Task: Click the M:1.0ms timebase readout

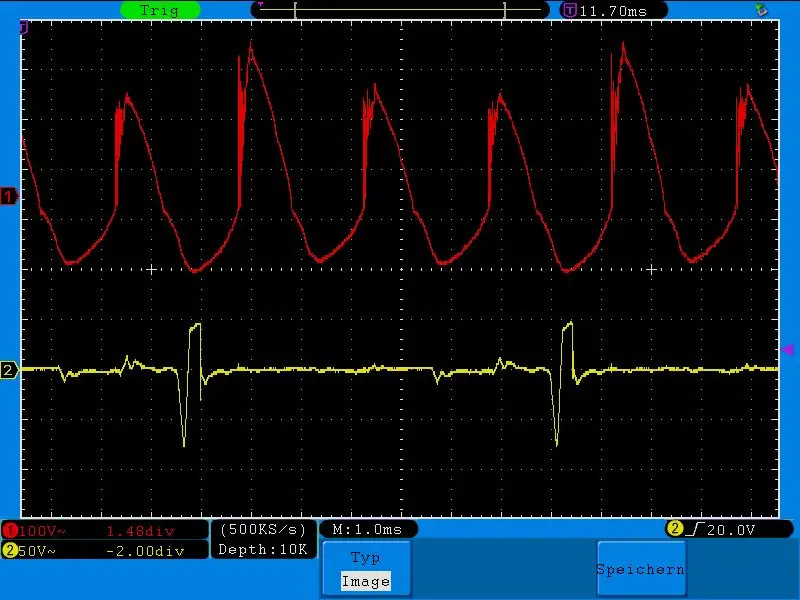Action: (x=366, y=529)
